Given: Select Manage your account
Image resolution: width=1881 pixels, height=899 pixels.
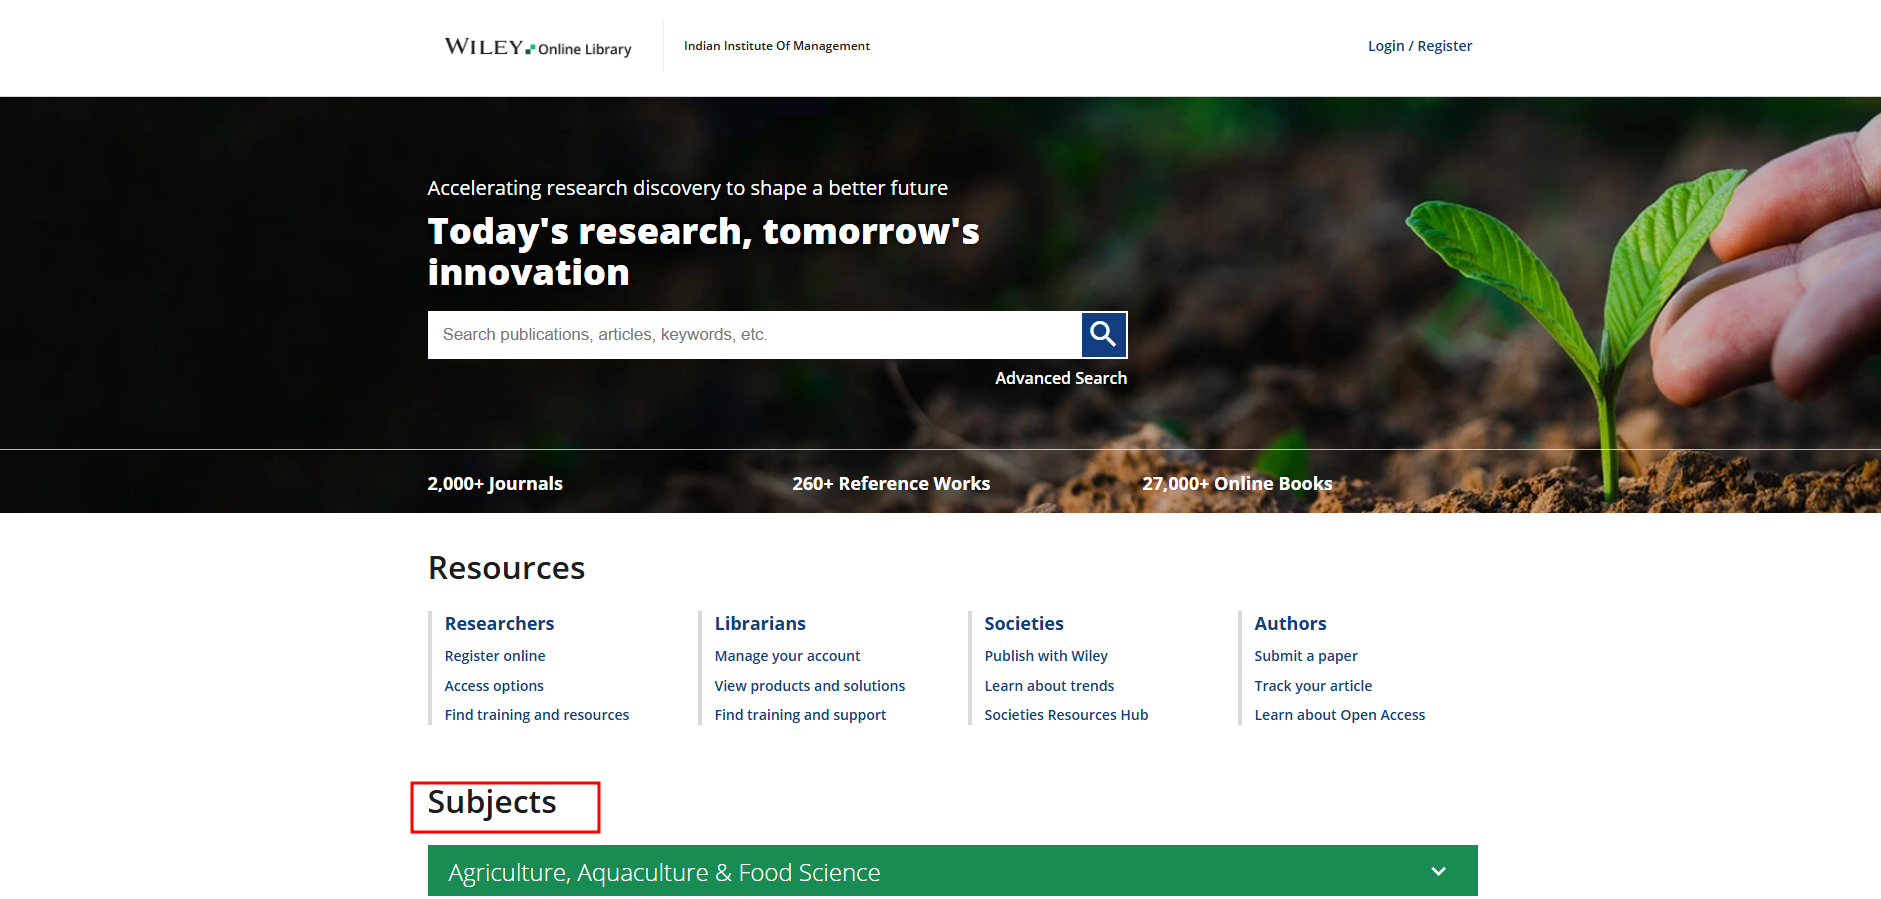Looking at the screenshot, I should click(x=787, y=656).
